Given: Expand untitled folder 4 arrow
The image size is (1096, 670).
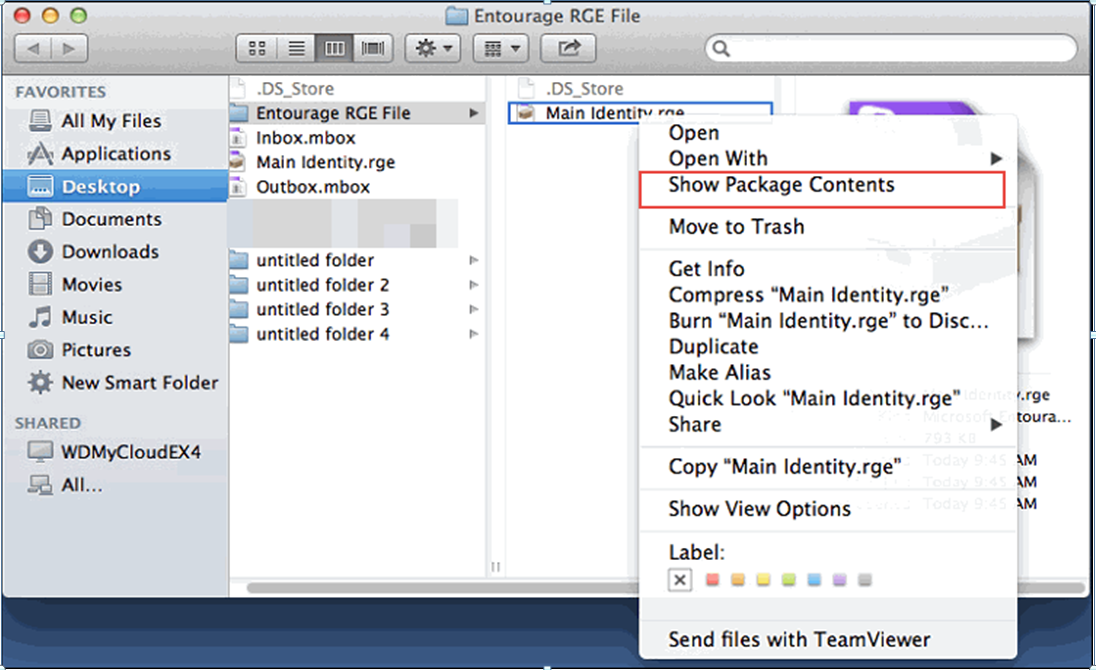Looking at the screenshot, I should point(474,334).
